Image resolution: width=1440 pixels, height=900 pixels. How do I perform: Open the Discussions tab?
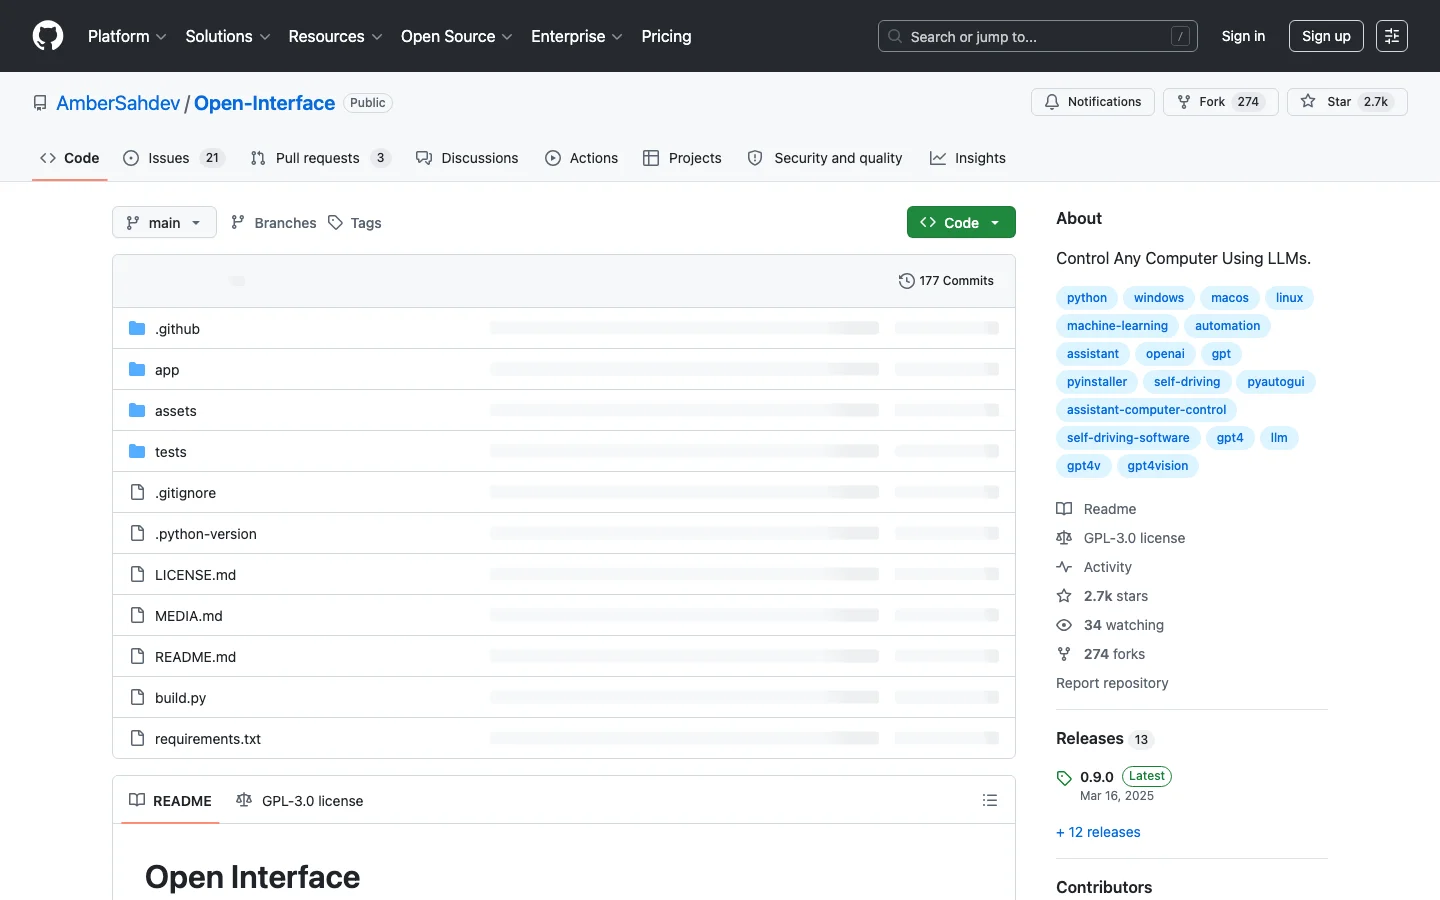(x=467, y=158)
